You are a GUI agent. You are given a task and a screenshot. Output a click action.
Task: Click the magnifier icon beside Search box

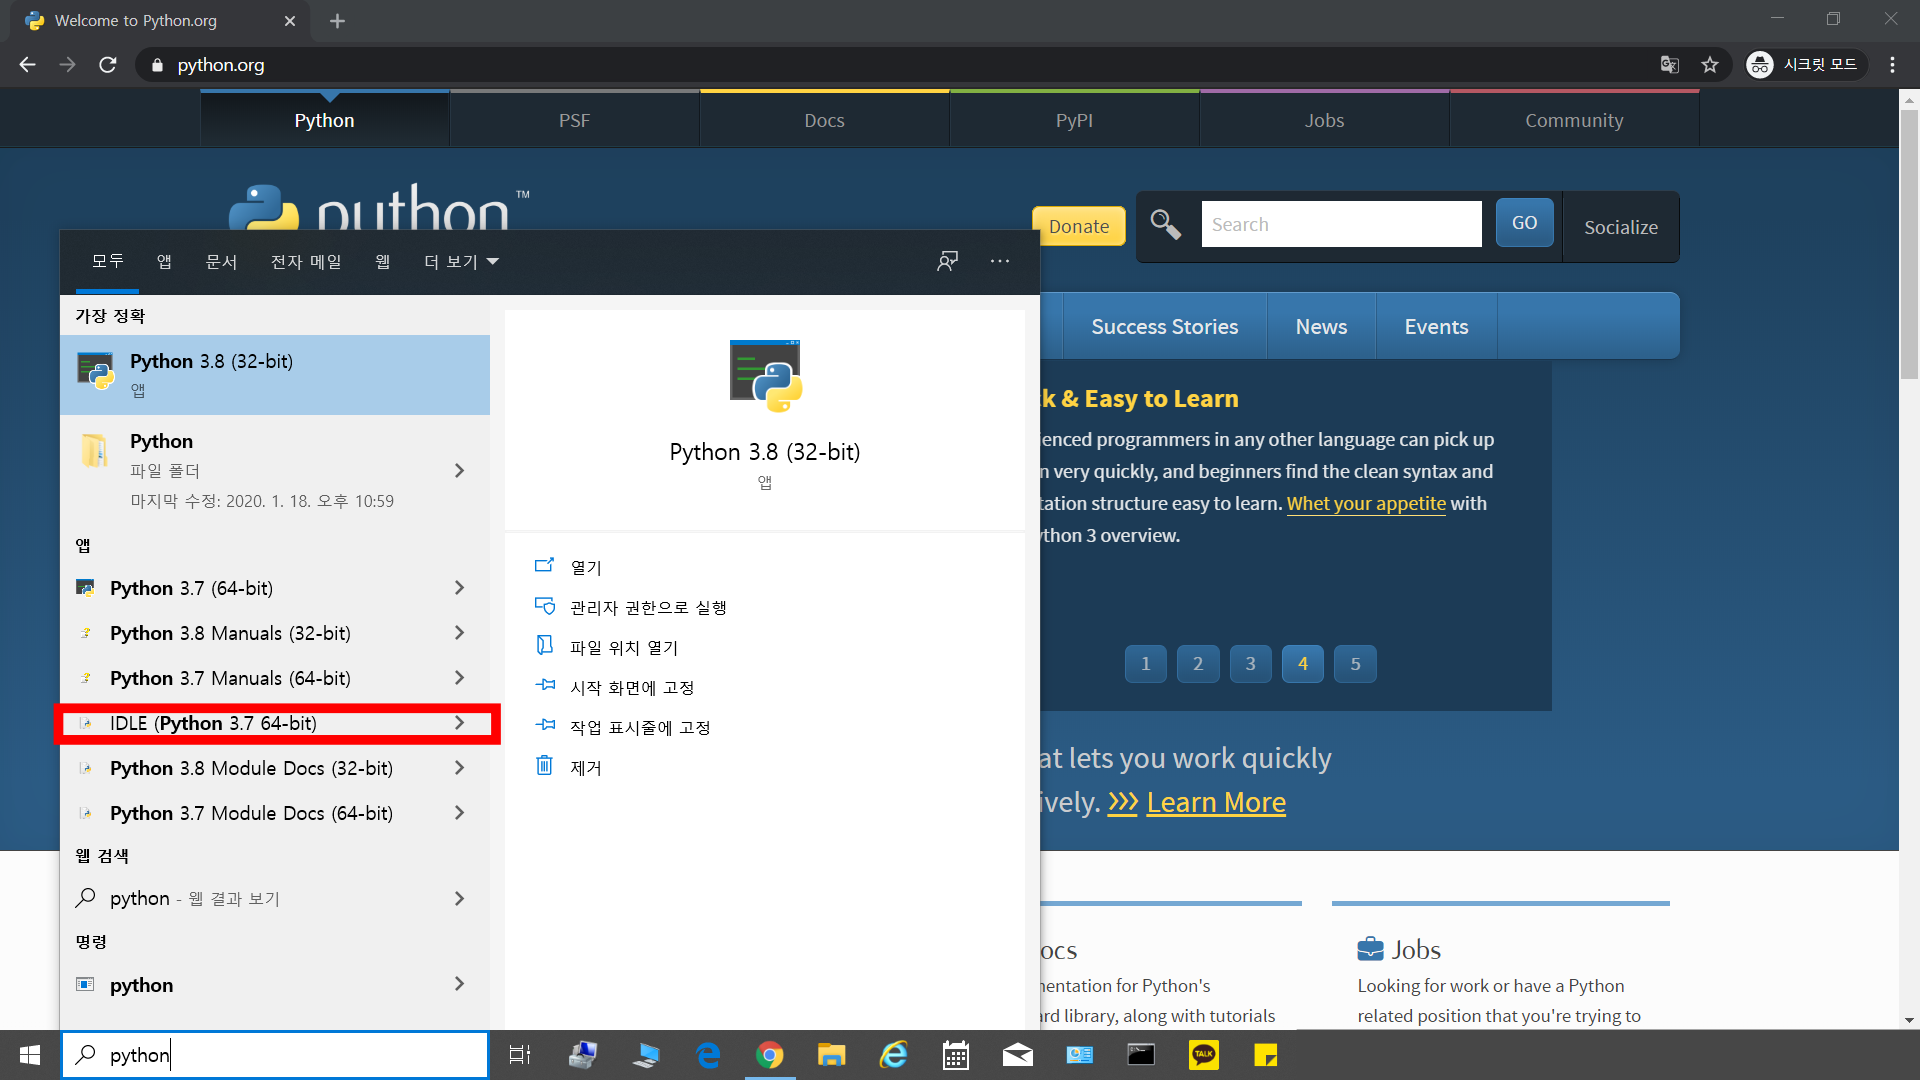pyautogui.click(x=1165, y=224)
